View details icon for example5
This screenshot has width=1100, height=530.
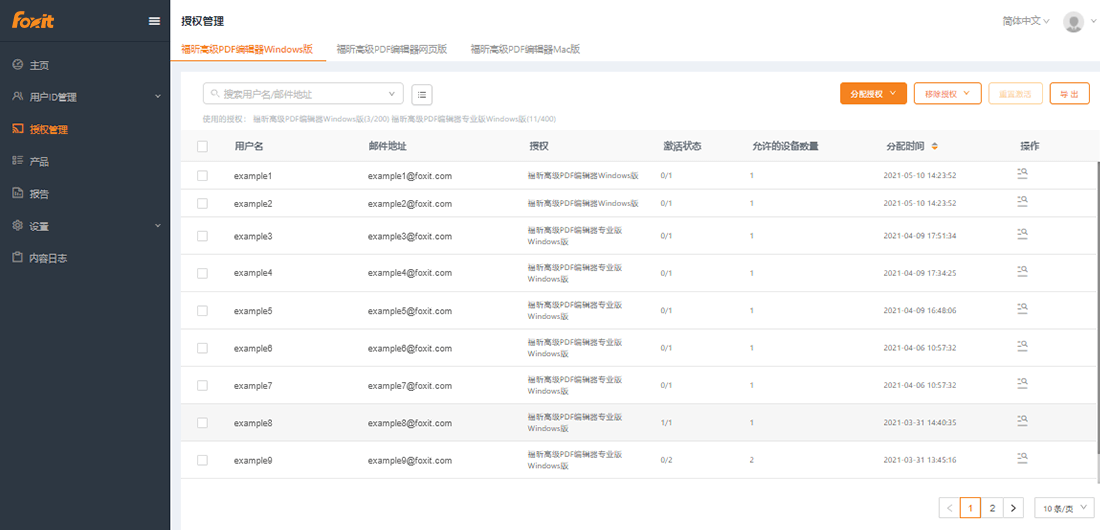[1022, 310]
